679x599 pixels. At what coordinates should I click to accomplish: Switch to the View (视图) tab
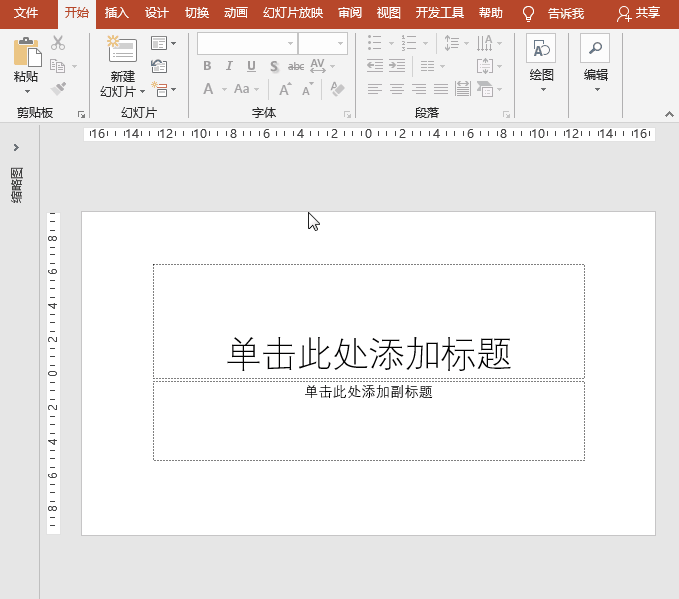[389, 13]
